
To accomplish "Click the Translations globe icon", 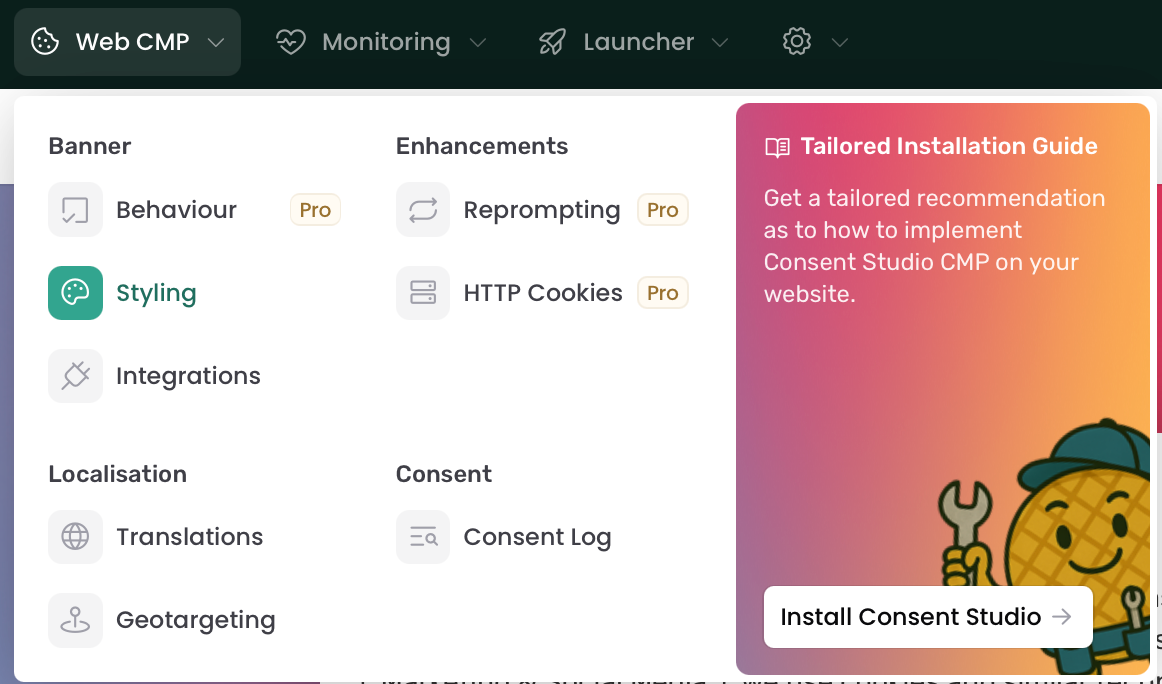I will click(x=76, y=537).
